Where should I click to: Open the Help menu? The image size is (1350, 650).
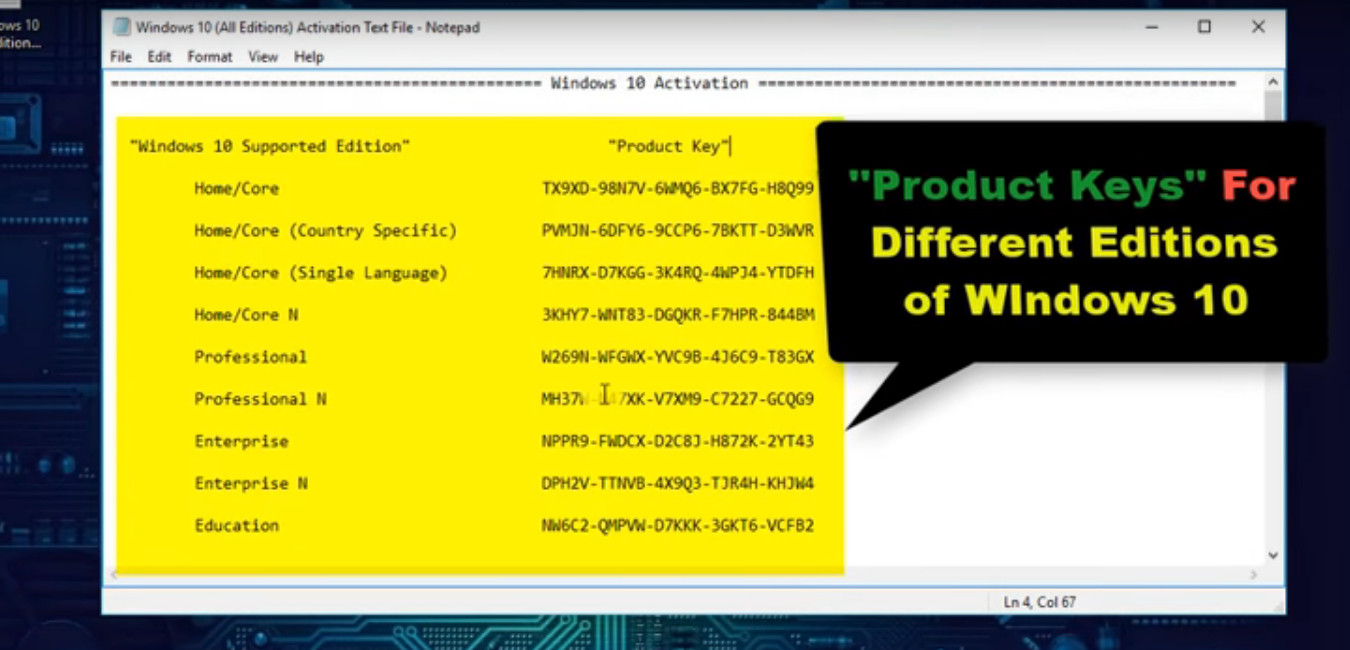tap(309, 57)
